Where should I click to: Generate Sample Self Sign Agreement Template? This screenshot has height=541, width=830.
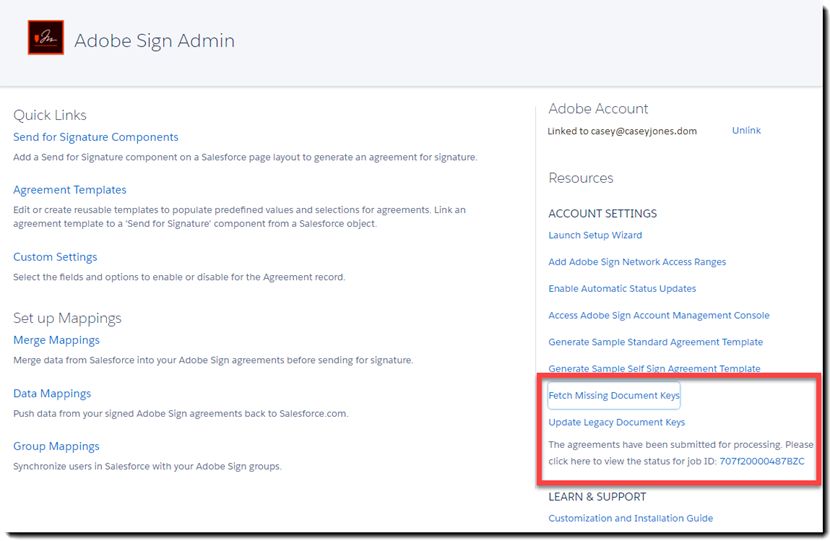tap(654, 368)
